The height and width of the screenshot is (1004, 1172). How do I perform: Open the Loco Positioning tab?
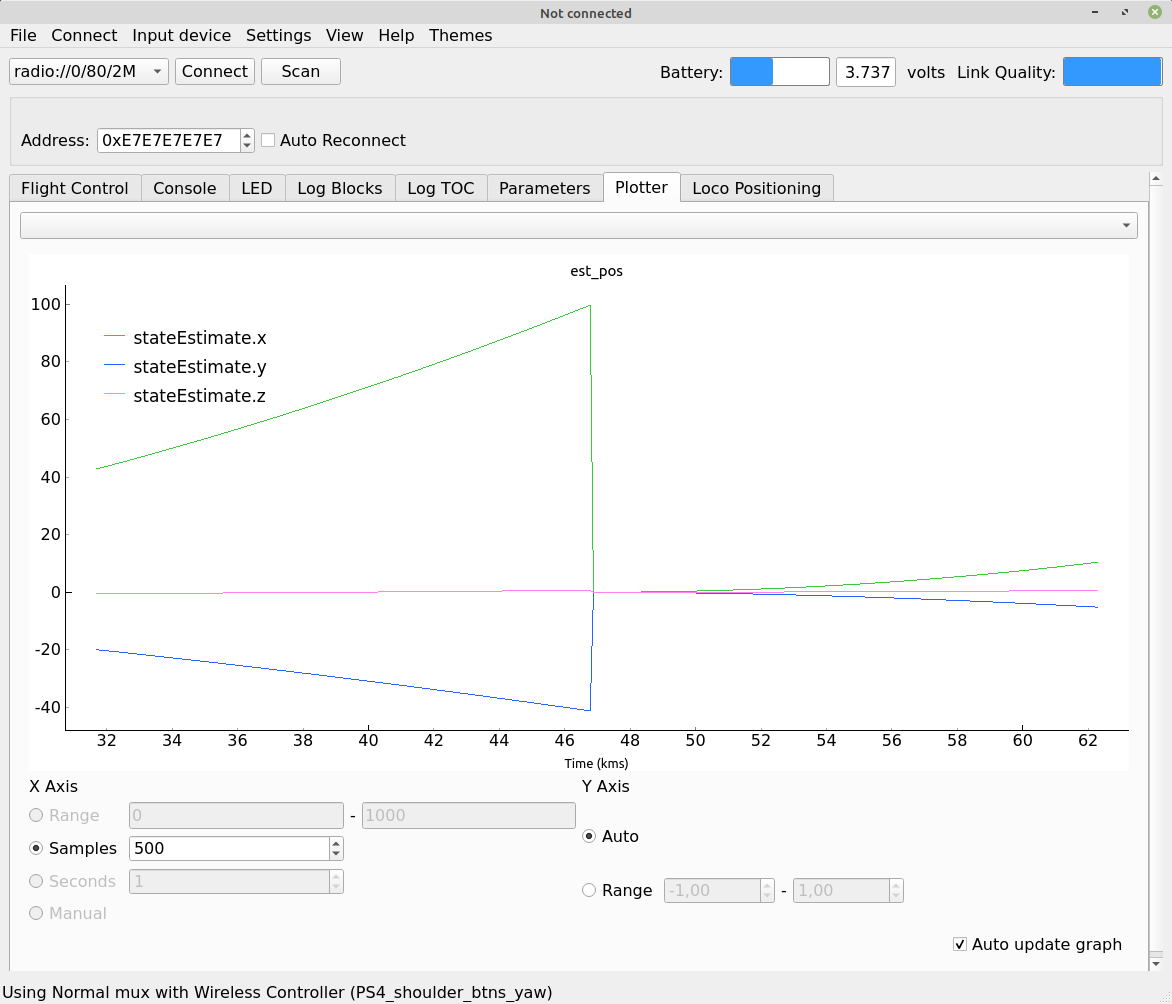click(x=756, y=188)
